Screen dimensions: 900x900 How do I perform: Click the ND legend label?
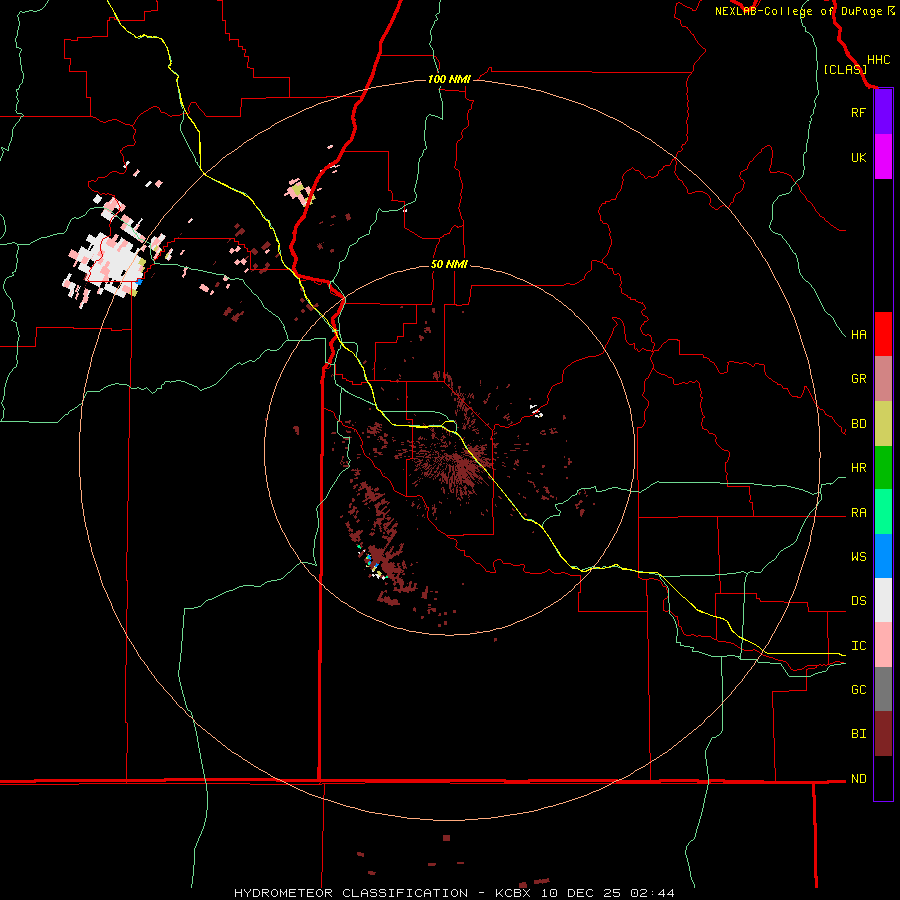858,779
